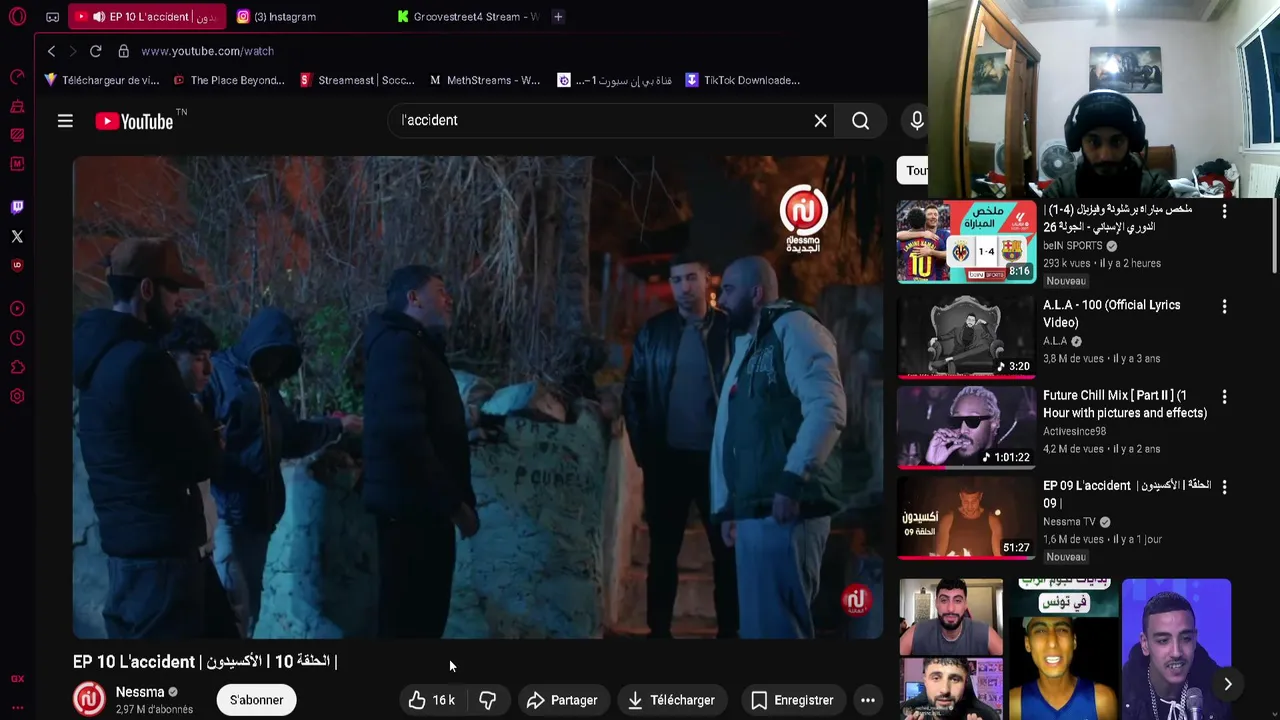Share the video with Partager
The image size is (1280, 720).
(x=562, y=700)
